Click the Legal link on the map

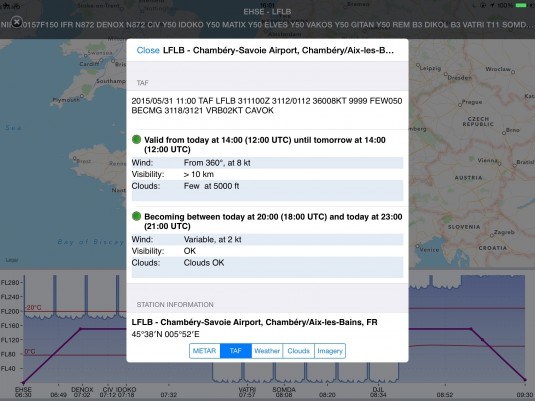12,260
